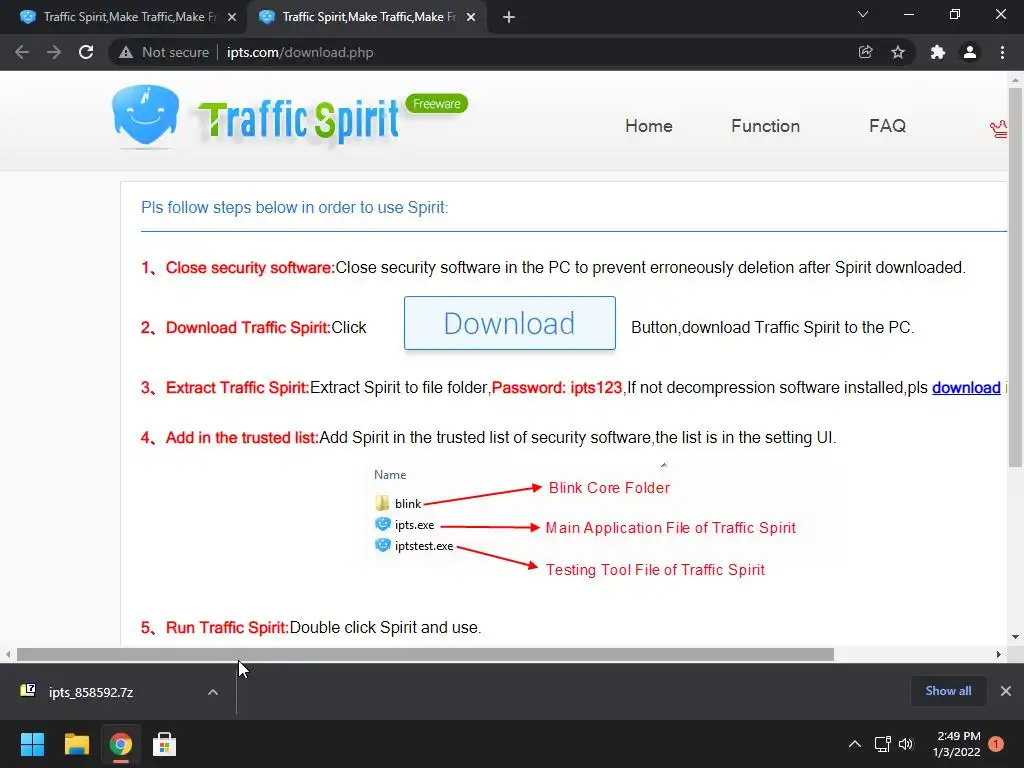The height and width of the screenshot is (768, 1024).
Task: Click the horizontal scrollbar right arrow
Action: [999, 654]
